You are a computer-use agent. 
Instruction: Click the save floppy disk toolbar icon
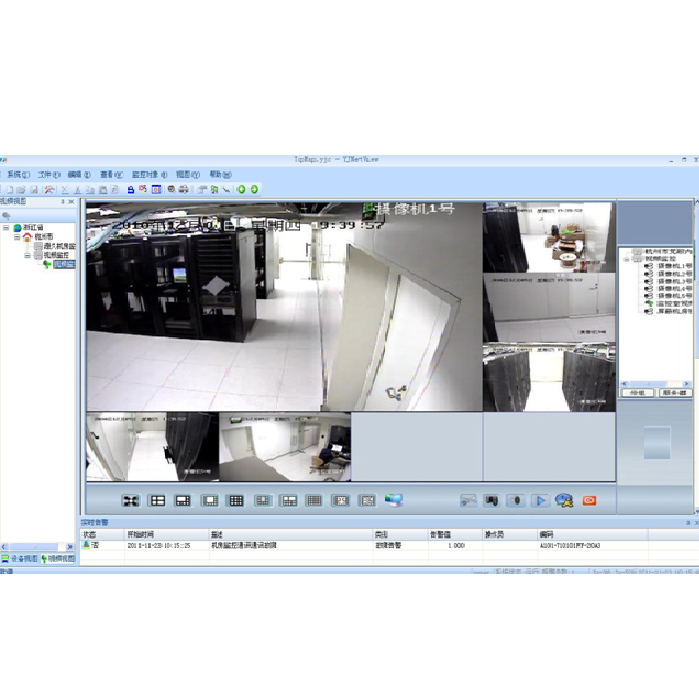[x=34, y=188]
